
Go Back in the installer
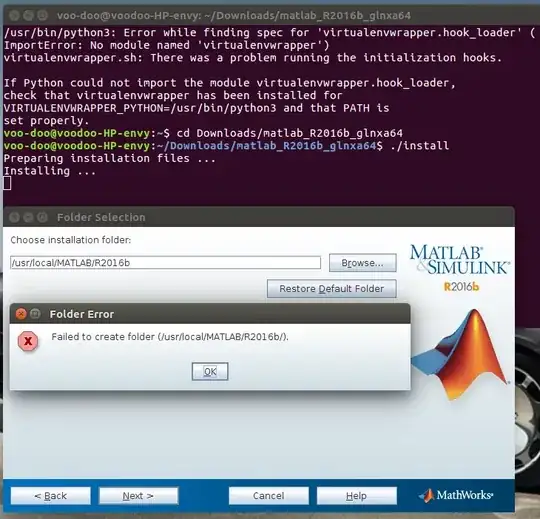(51, 496)
